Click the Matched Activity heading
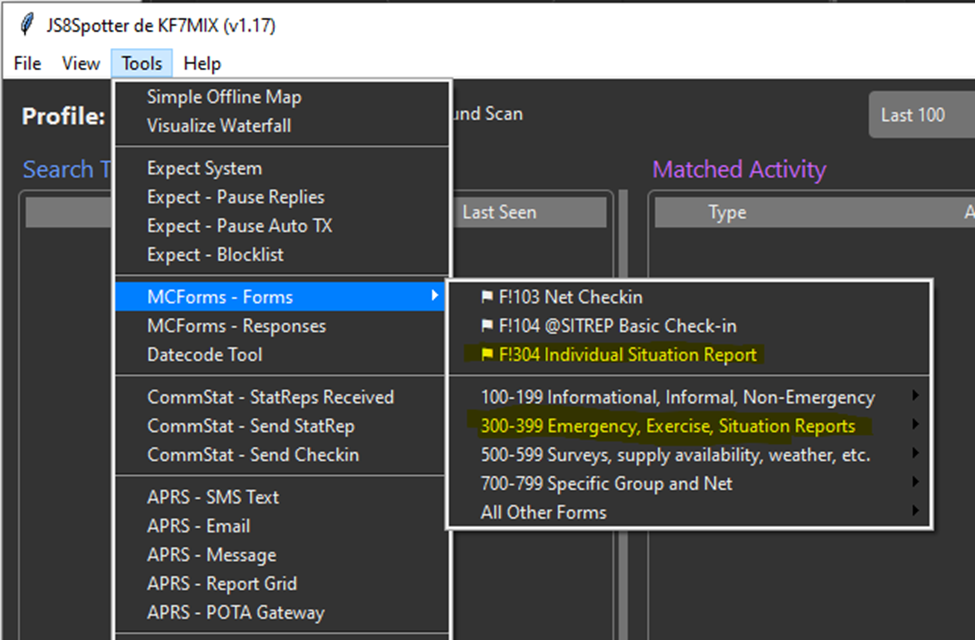This screenshot has height=640, width=975. coord(739,169)
